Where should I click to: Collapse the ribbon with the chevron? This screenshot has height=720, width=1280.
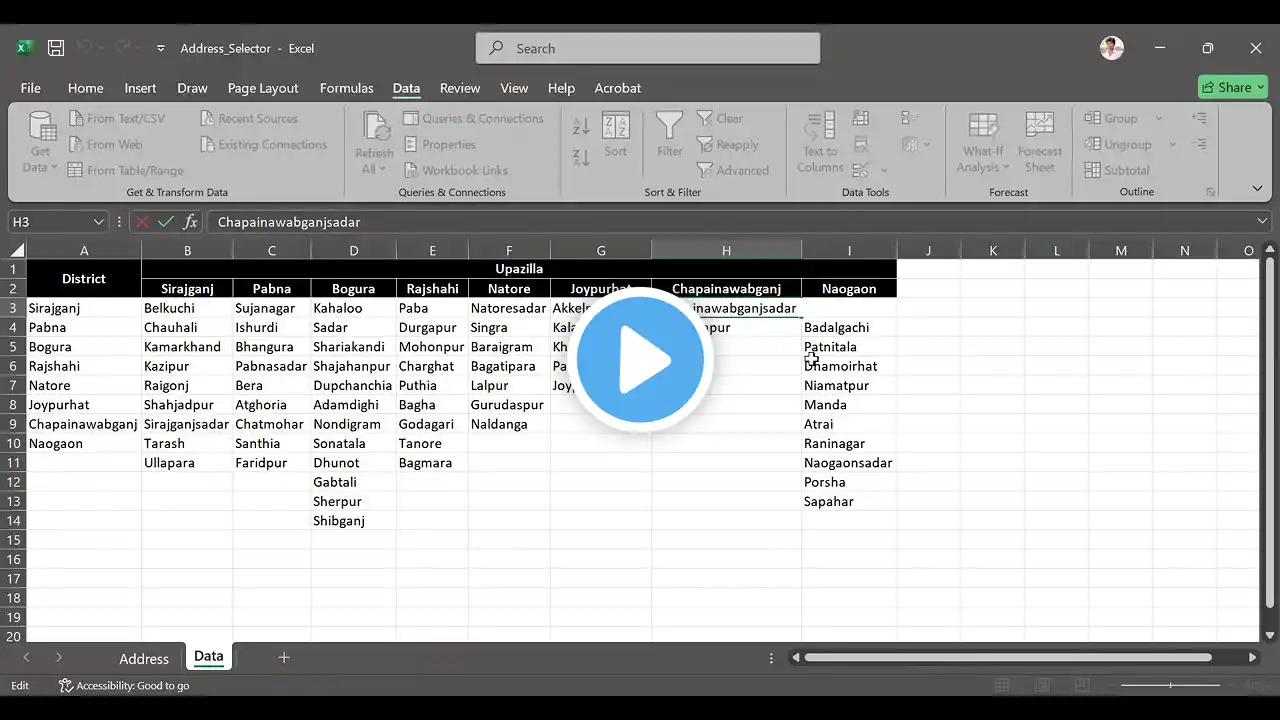point(1257,188)
